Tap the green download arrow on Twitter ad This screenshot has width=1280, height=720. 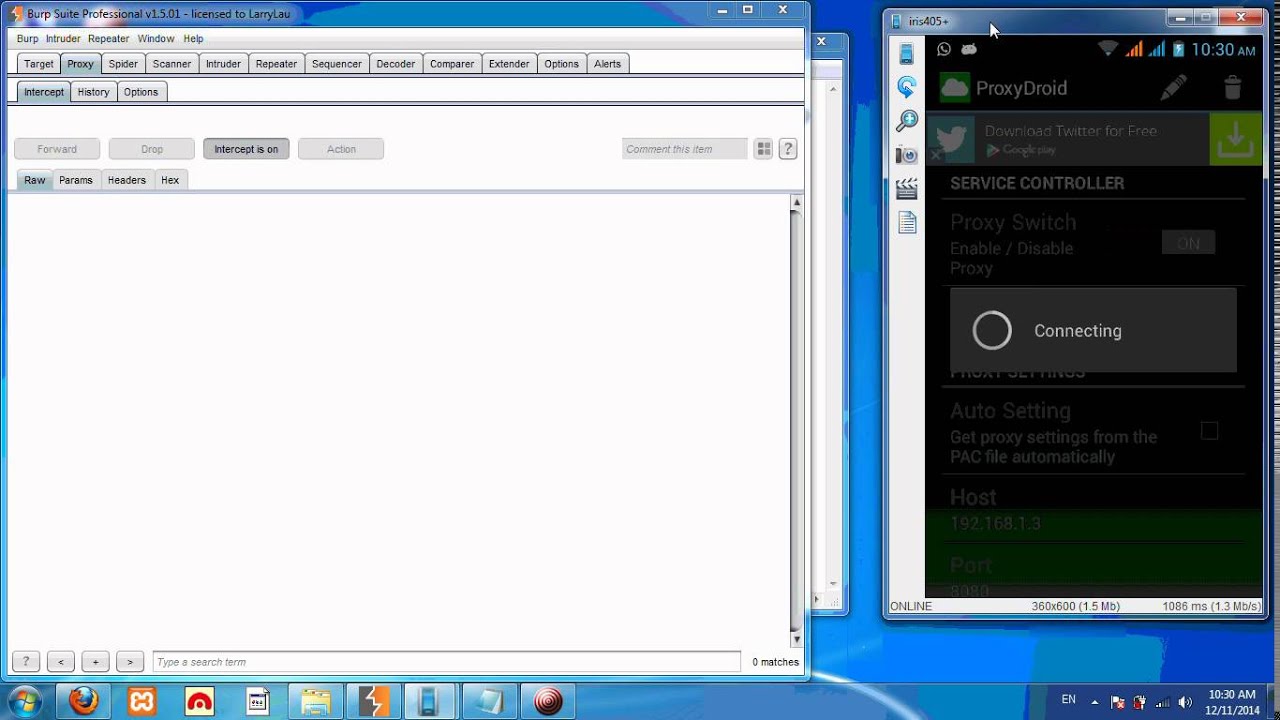coord(1236,139)
